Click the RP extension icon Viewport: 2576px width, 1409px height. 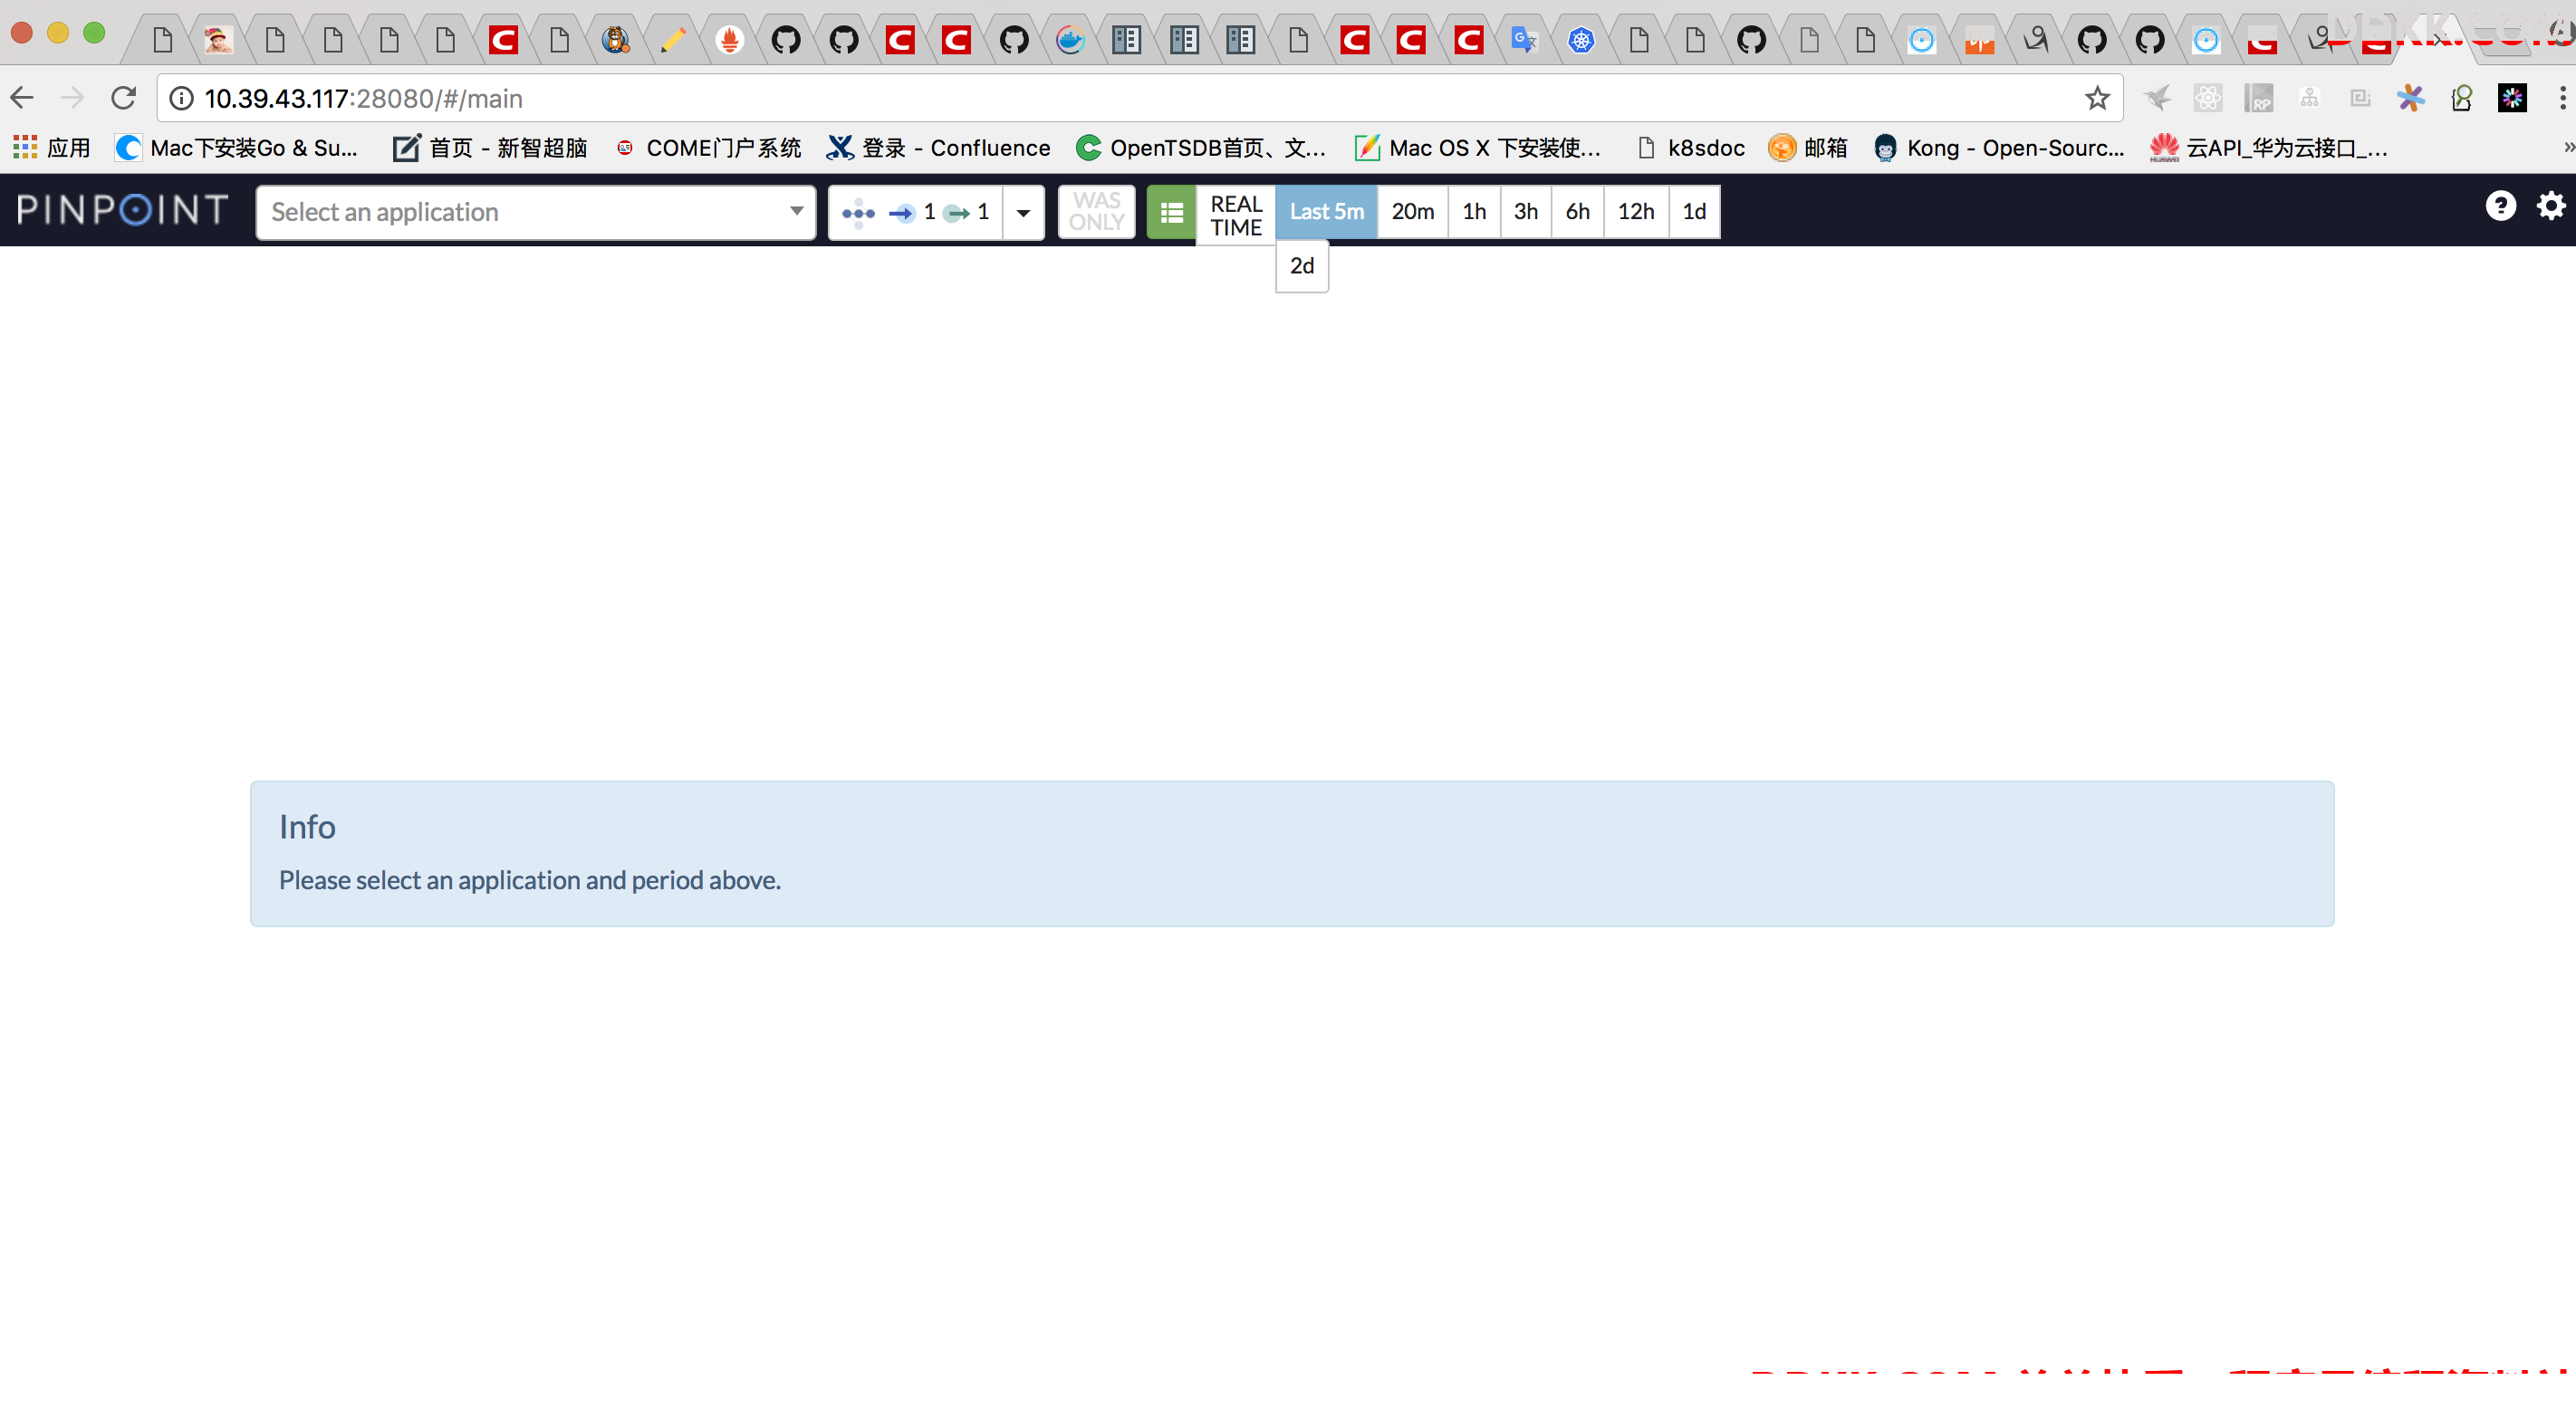[x=2258, y=98]
